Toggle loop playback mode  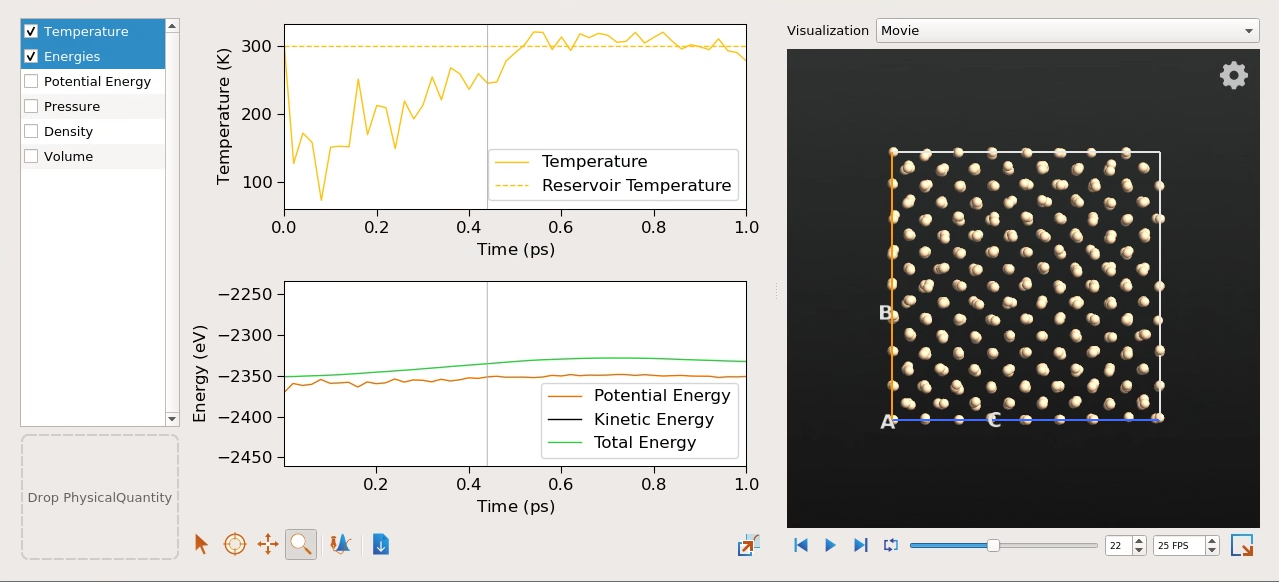891,545
